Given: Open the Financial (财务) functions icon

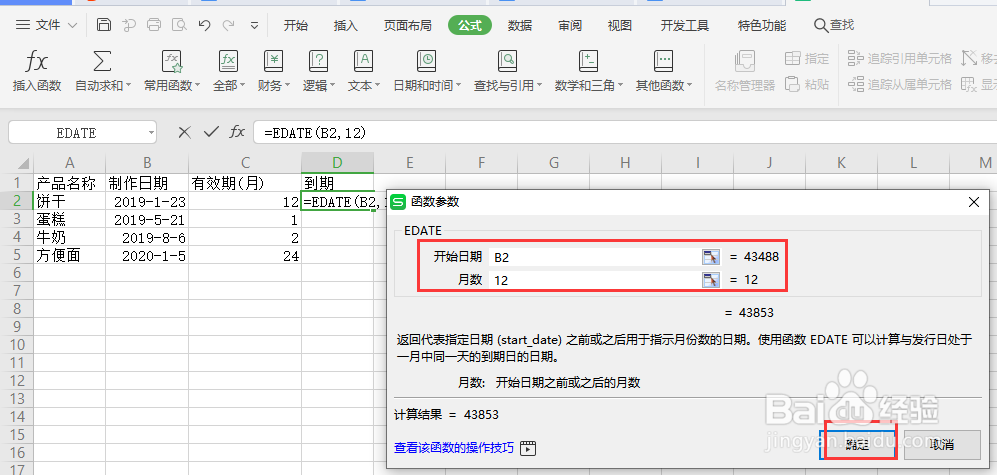Looking at the screenshot, I should (273, 62).
